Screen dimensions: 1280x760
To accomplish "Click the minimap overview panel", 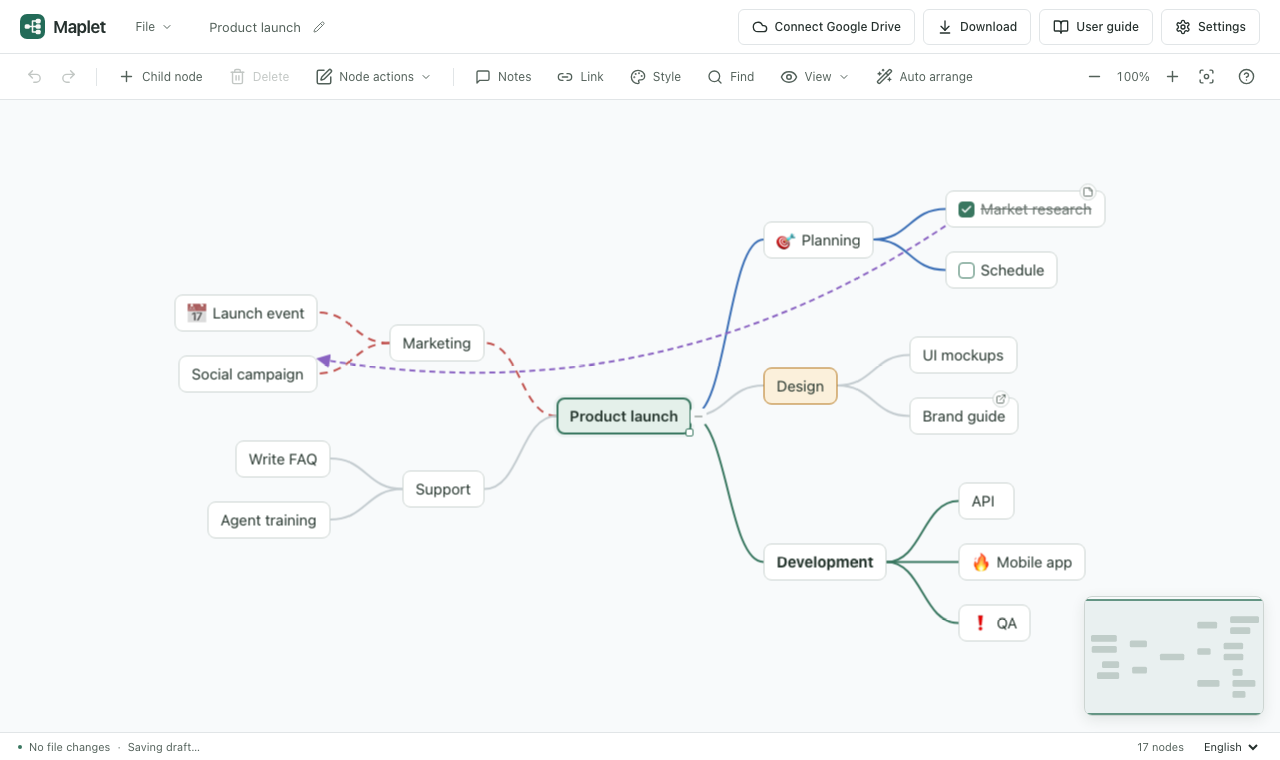I will coord(1174,656).
